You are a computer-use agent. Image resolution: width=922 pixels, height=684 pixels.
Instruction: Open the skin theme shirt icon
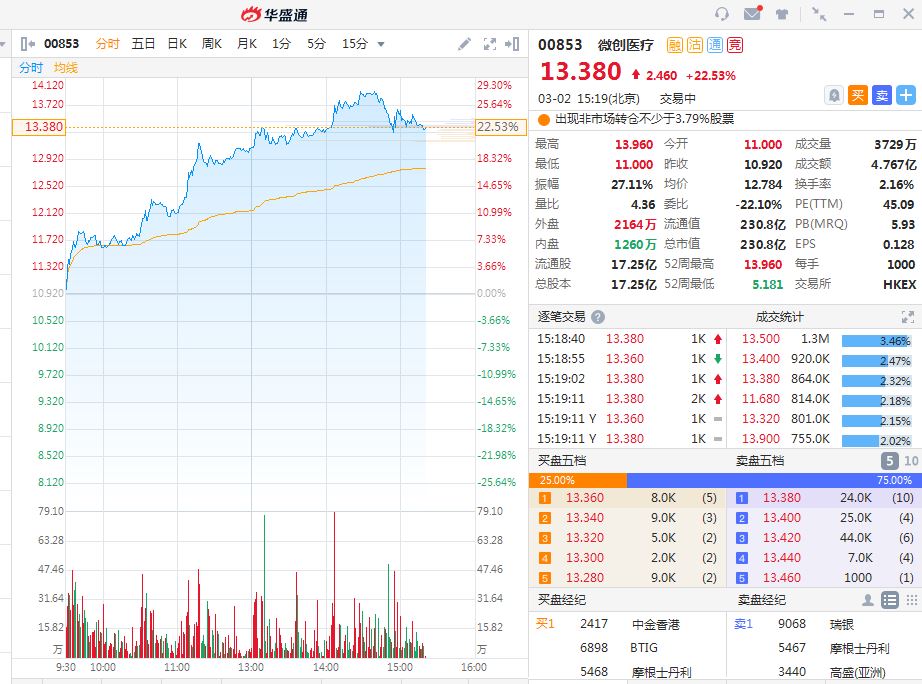tap(782, 14)
